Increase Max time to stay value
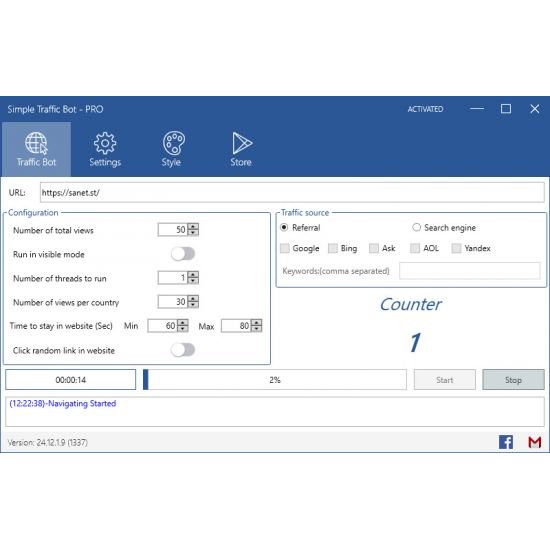The image size is (550, 550). [x=256, y=322]
